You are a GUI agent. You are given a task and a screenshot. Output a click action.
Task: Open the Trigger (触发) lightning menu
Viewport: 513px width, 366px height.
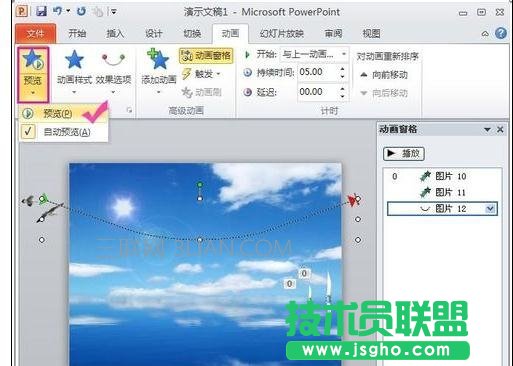(202, 74)
